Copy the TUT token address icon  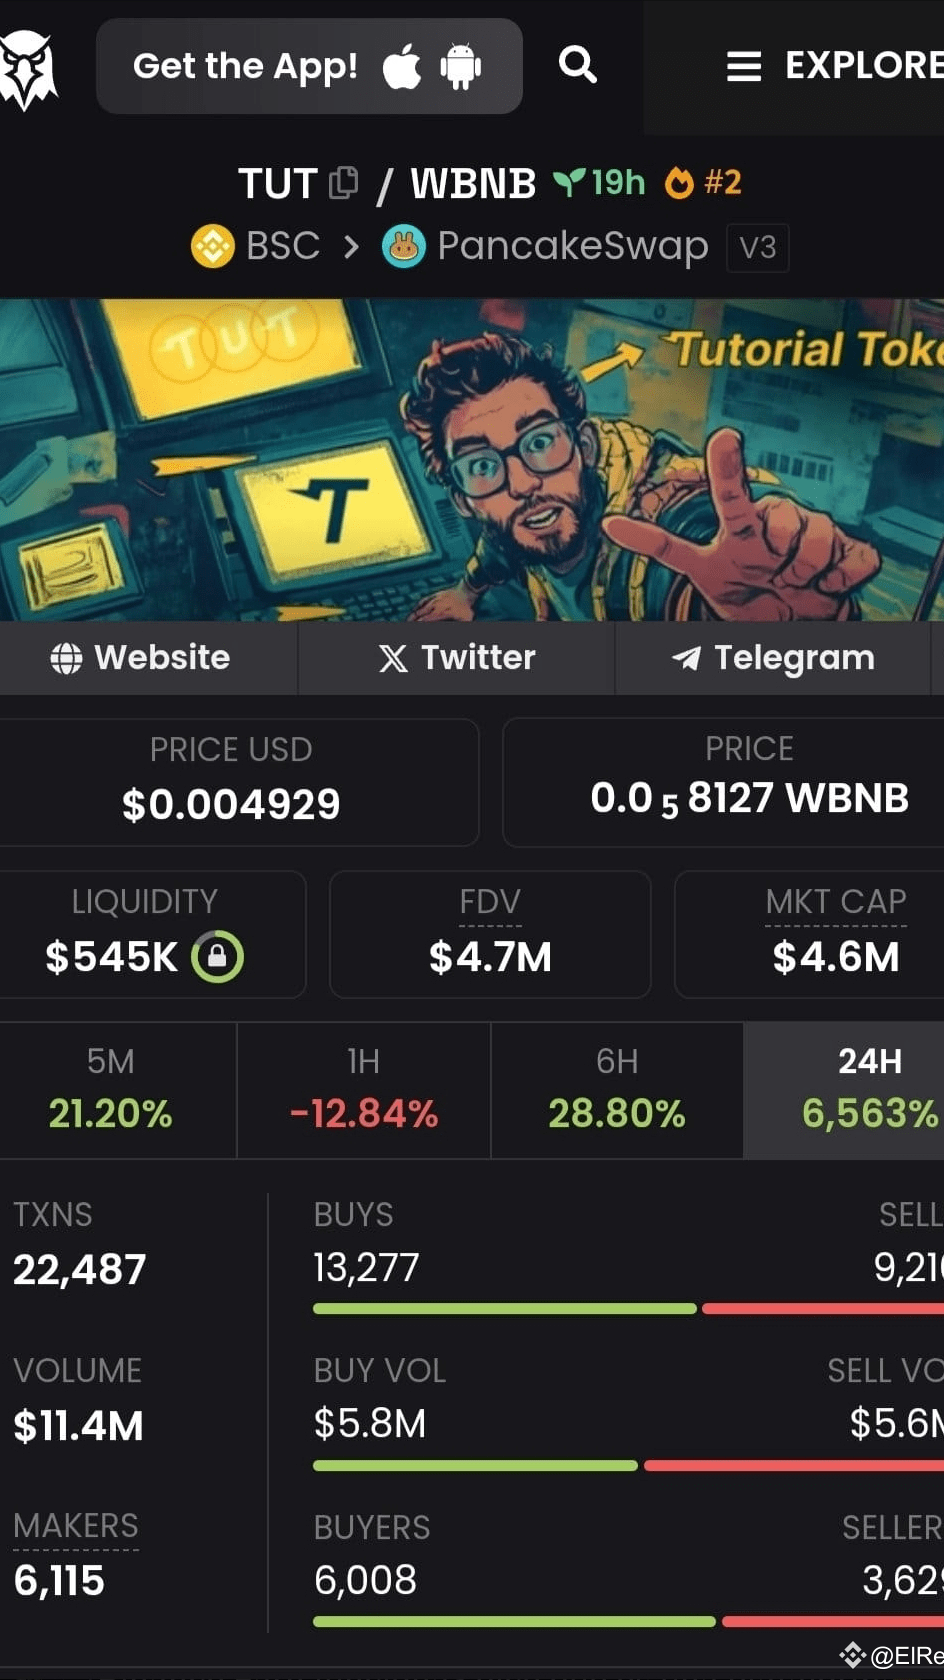[x=343, y=182]
